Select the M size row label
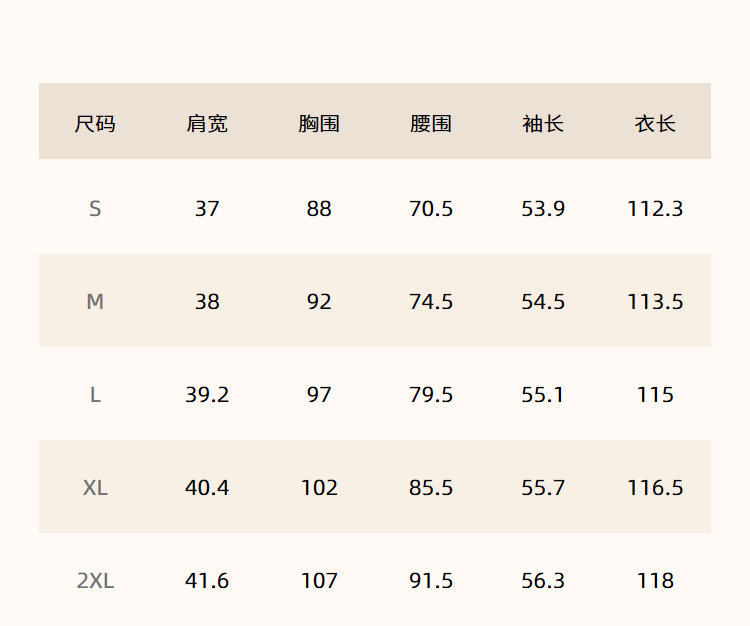The width and height of the screenshot is (750, 626). pyautogui.click(x=95, y=301)
